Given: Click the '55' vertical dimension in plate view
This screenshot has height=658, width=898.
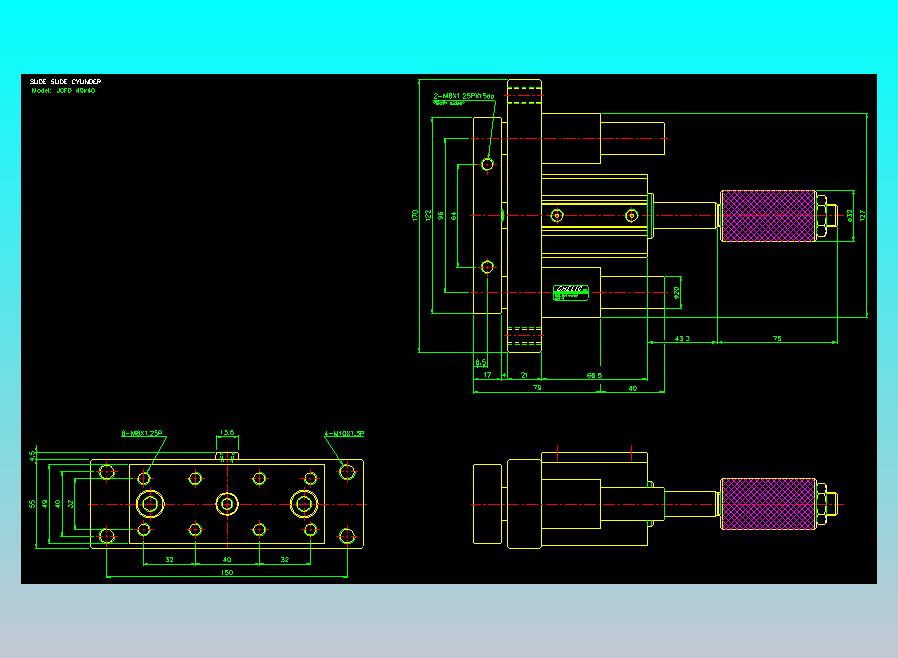Looking at the screenshot, I should pyautogui.click(x=32, y=504).
